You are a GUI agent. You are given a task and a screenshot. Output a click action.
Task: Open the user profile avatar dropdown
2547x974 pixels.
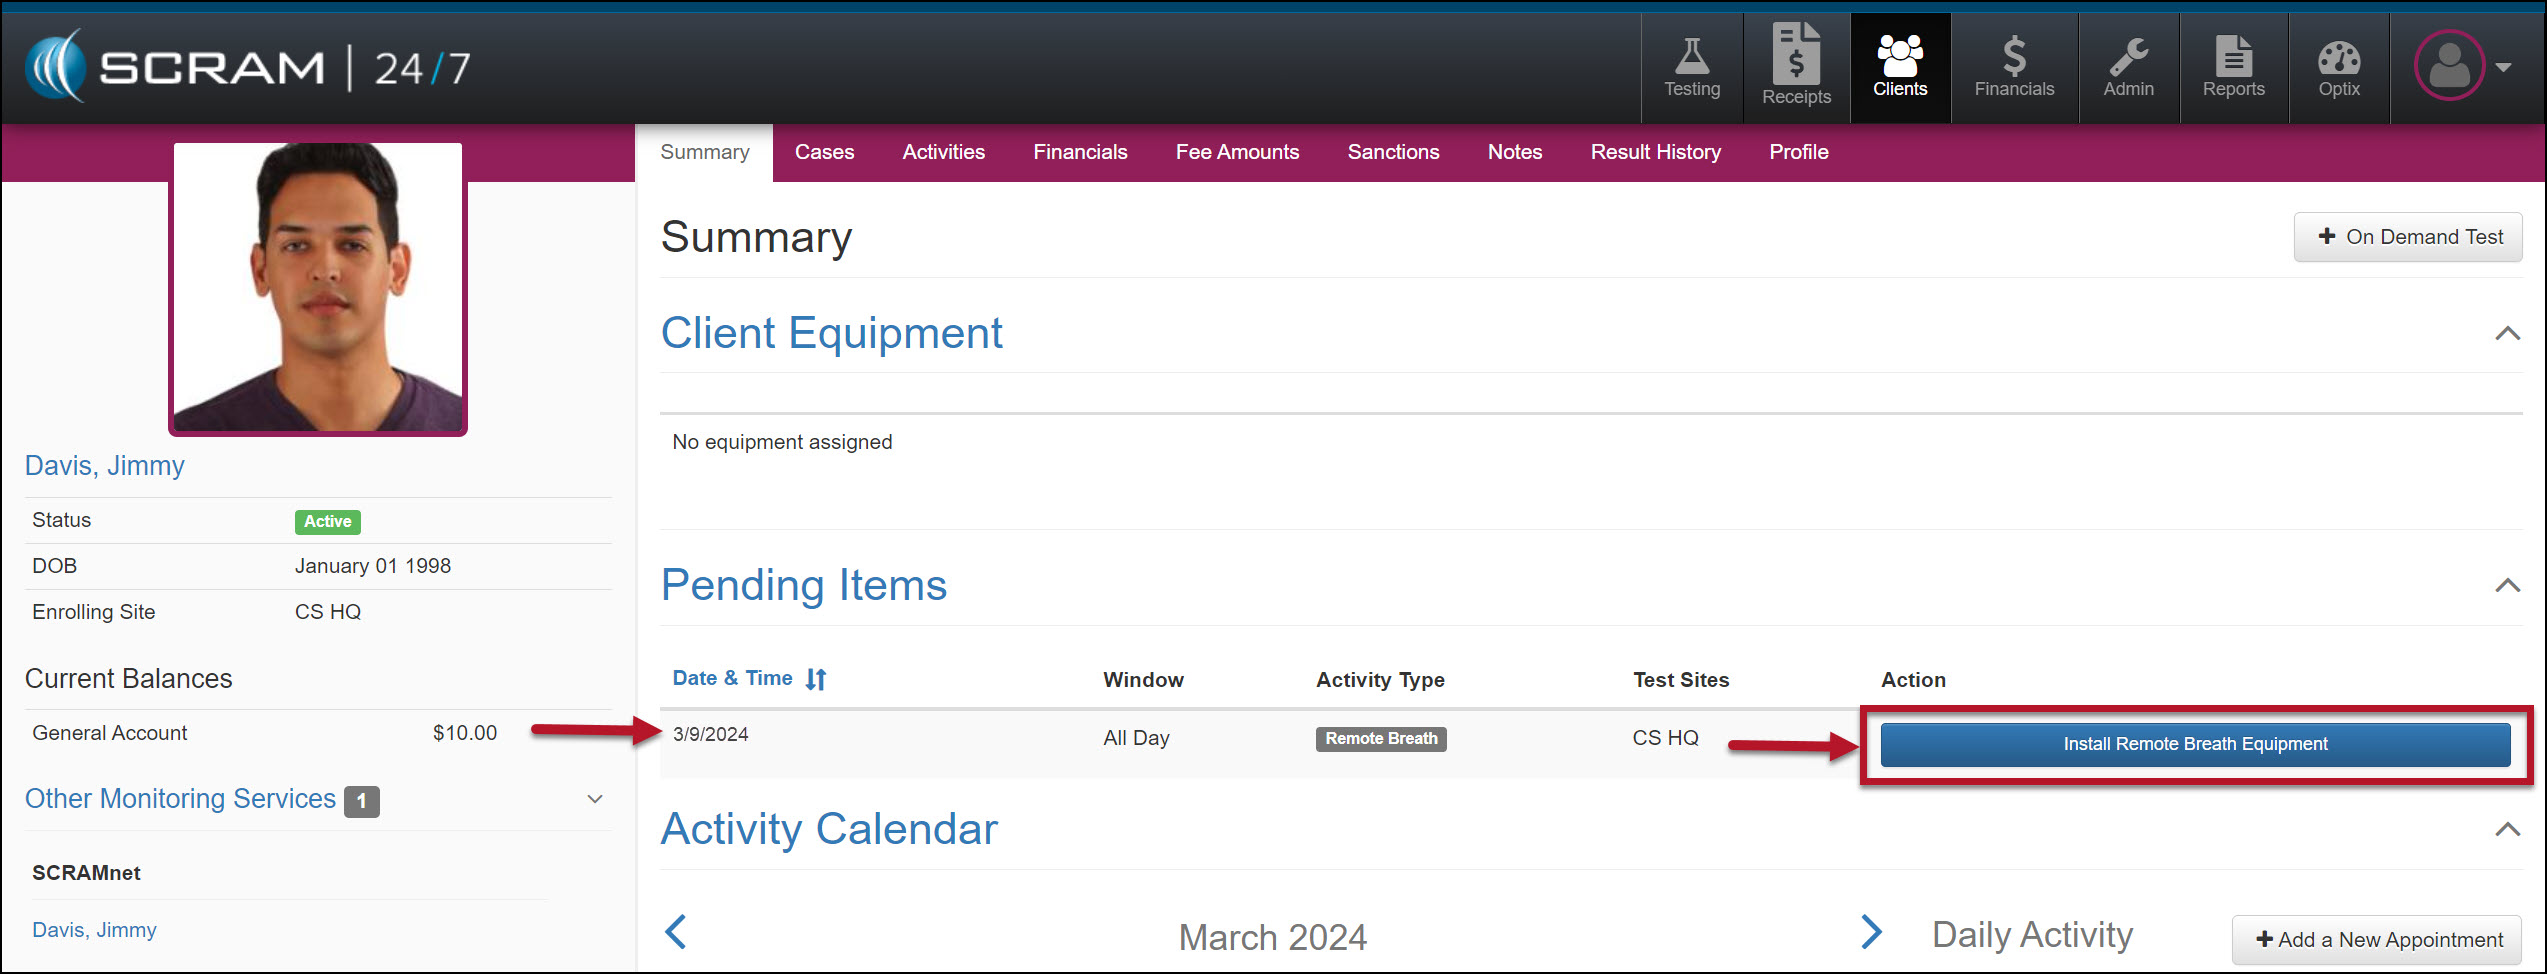coord(2461,67)
